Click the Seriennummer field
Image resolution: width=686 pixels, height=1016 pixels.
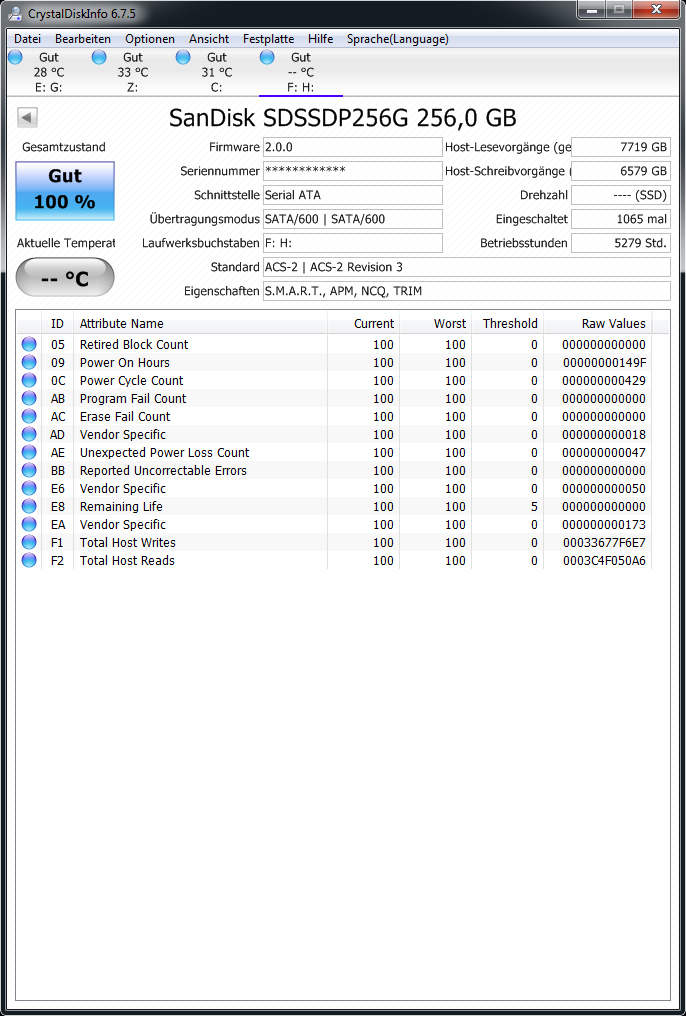[352, 171]
